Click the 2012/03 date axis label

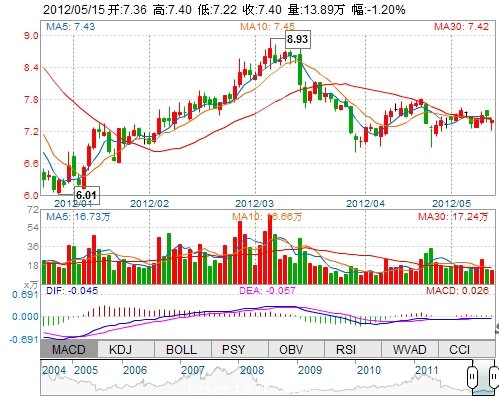tap(254, 203)
